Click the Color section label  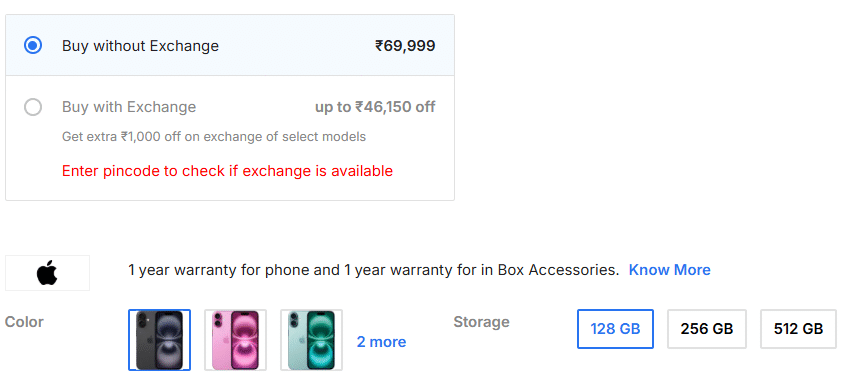24,322
